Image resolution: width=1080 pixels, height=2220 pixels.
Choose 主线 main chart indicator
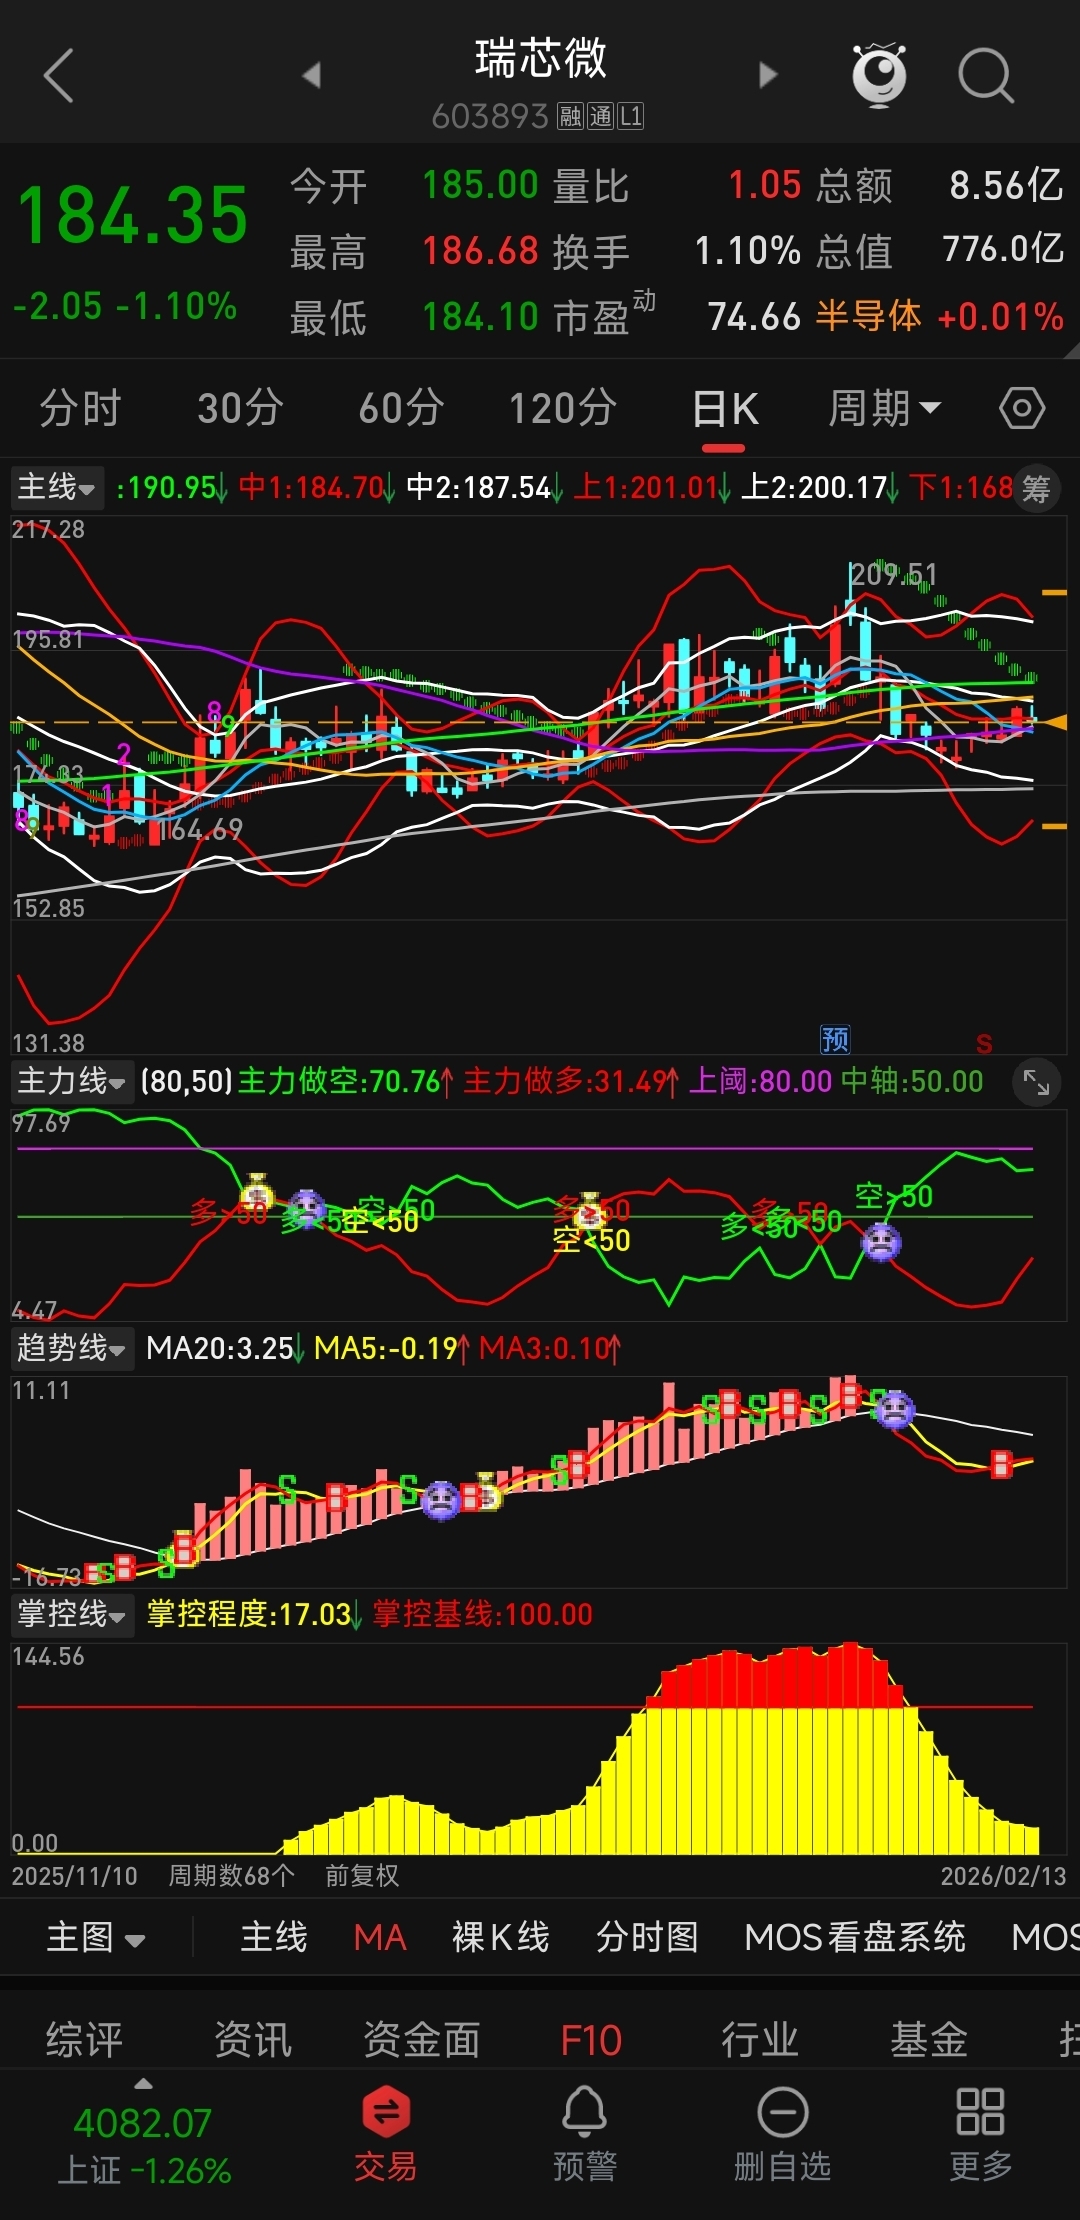coord(273,1938)
